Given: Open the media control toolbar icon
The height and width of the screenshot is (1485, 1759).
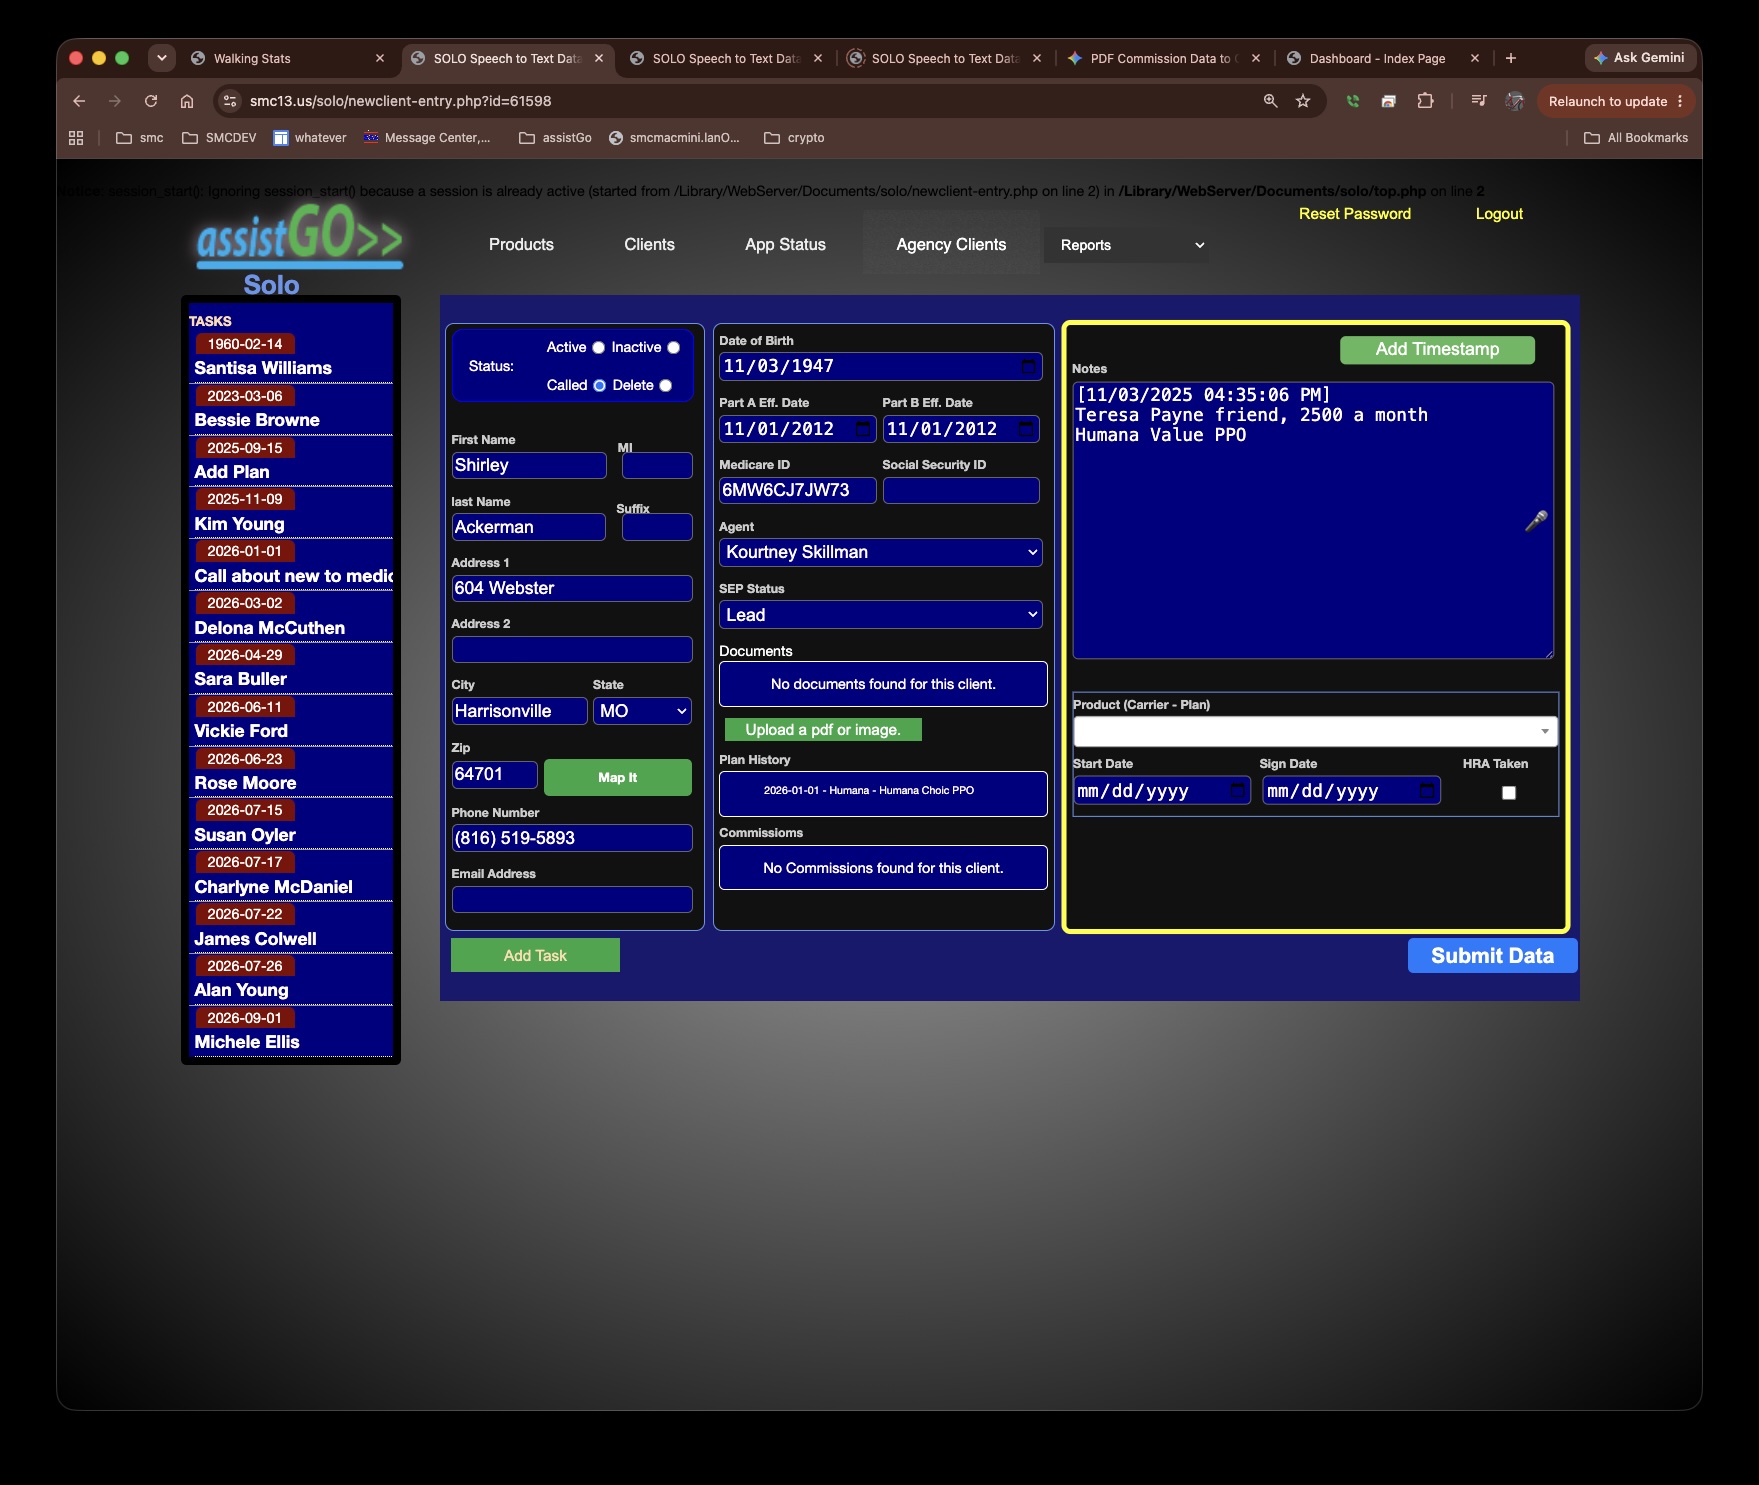Looking at the screenshot, I should 1479,101.
